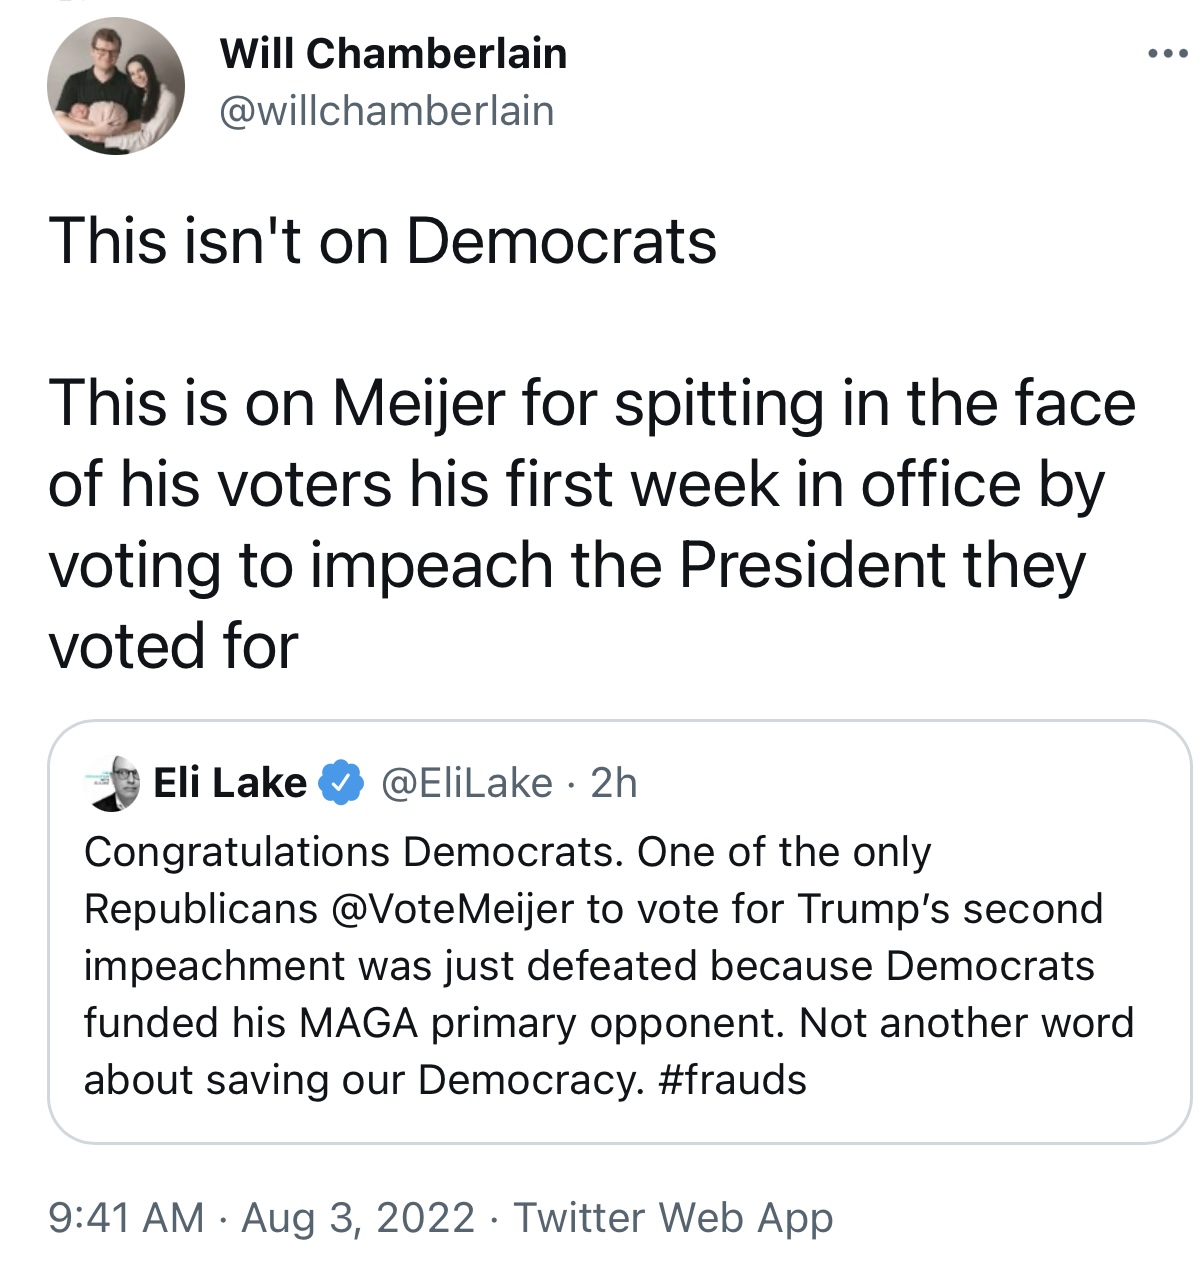Screen dimensions: 1200x1274
Task: Click the 9:41 AM timestamp
Action: pyautogui.click(x=126, y=1217)
